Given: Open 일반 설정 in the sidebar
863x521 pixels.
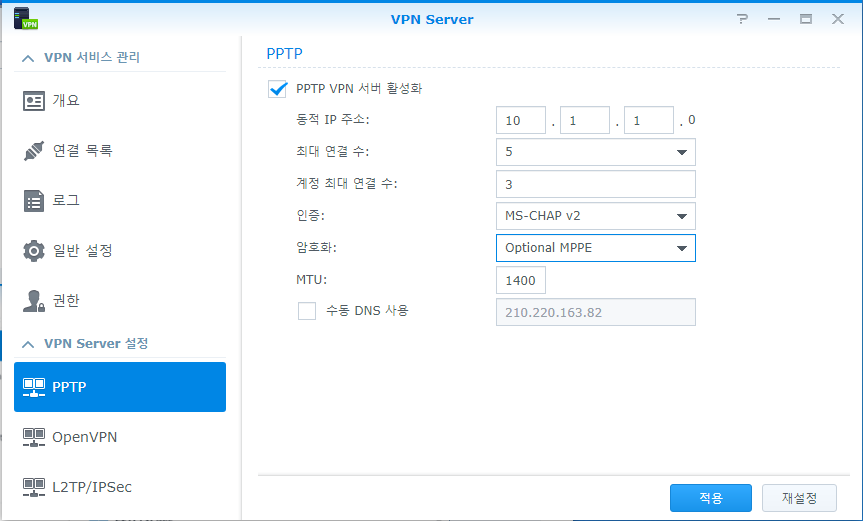Looking at the screenshot, I should [120, 251].
